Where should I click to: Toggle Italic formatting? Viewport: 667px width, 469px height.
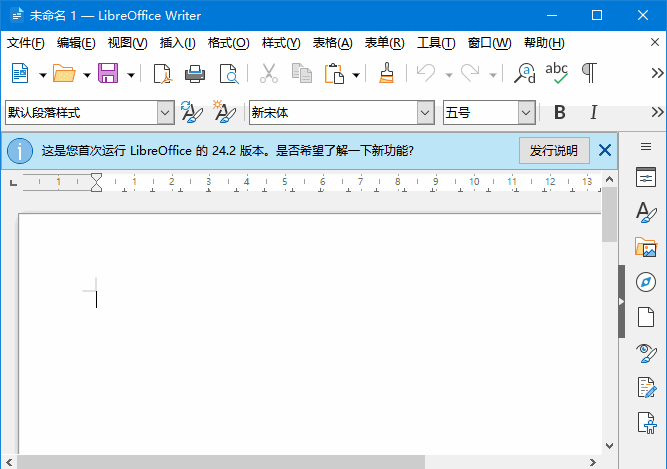(593, 113)
